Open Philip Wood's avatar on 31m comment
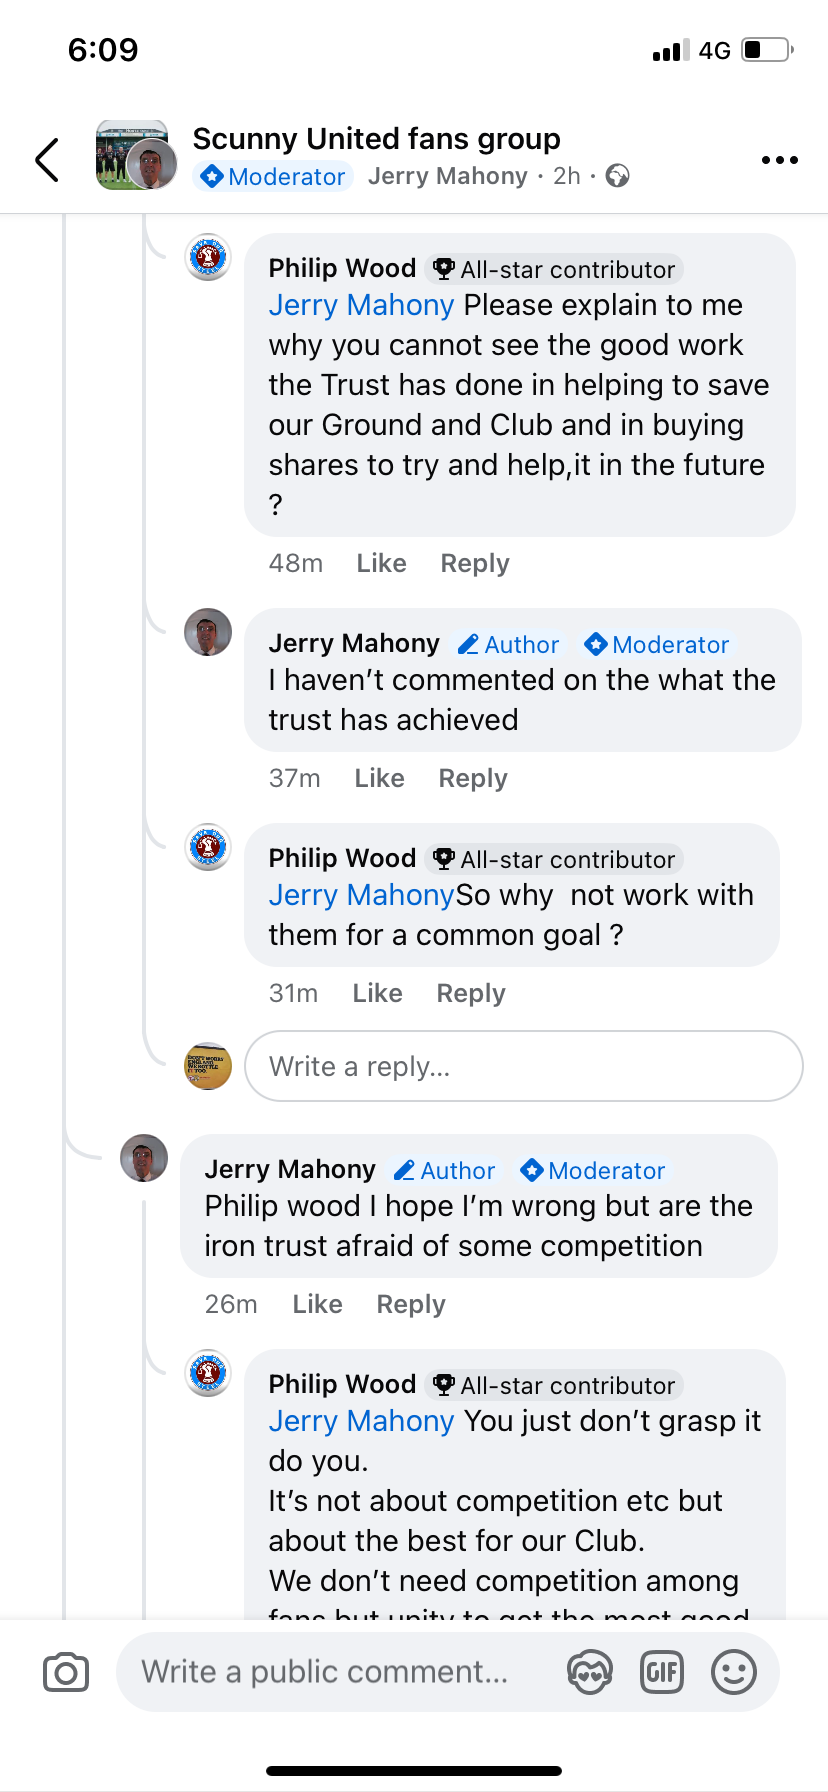Image resolution: width=828 pixels, height=1792 pixels. click(209, 847)
